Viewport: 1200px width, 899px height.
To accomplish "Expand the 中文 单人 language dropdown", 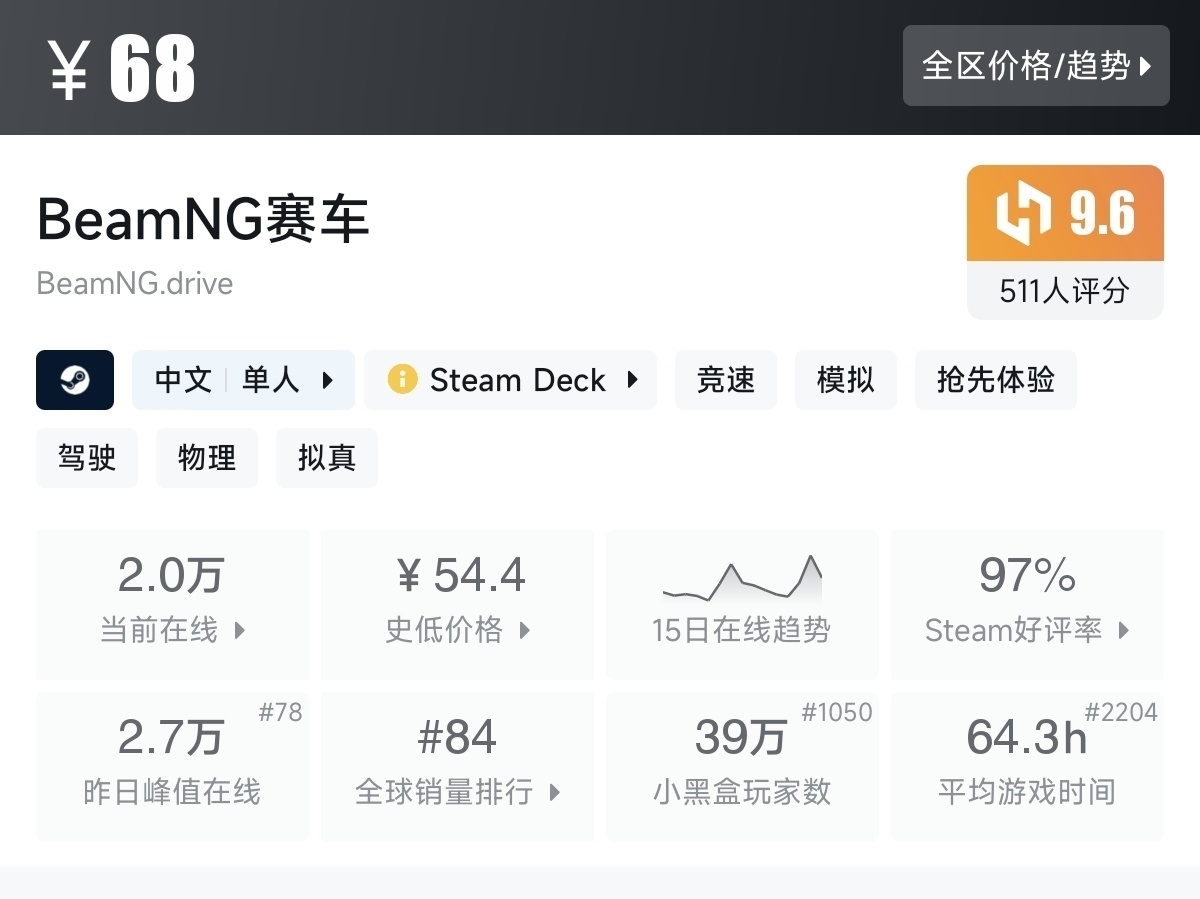I will (x=327, y=380).
